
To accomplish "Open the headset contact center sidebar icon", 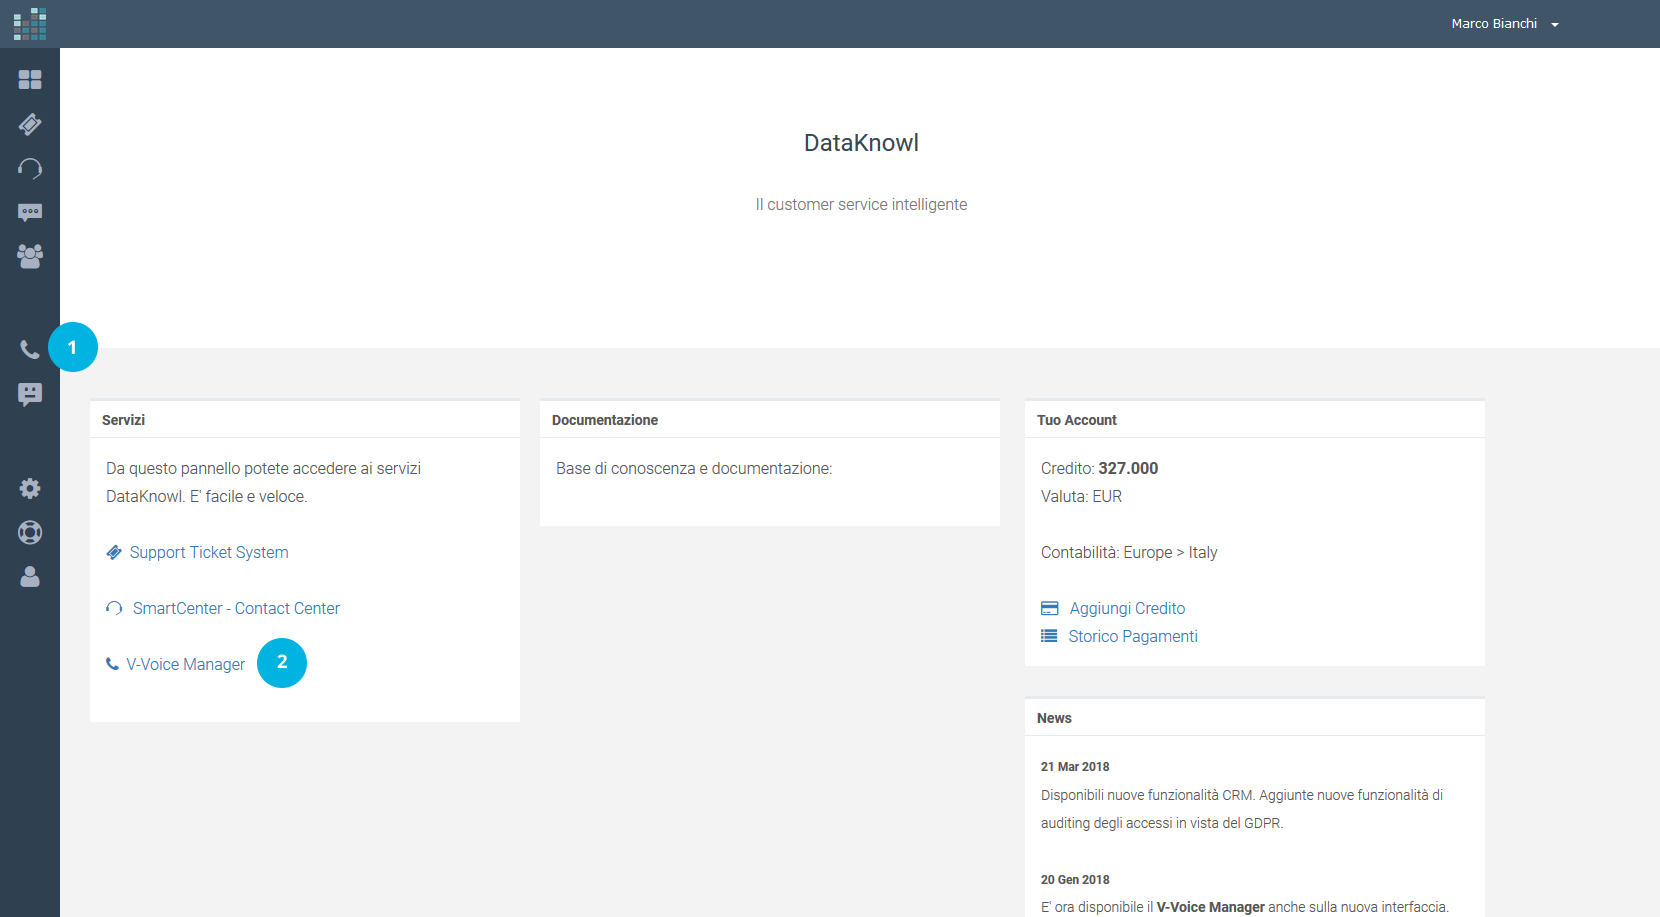I will 30,168.
